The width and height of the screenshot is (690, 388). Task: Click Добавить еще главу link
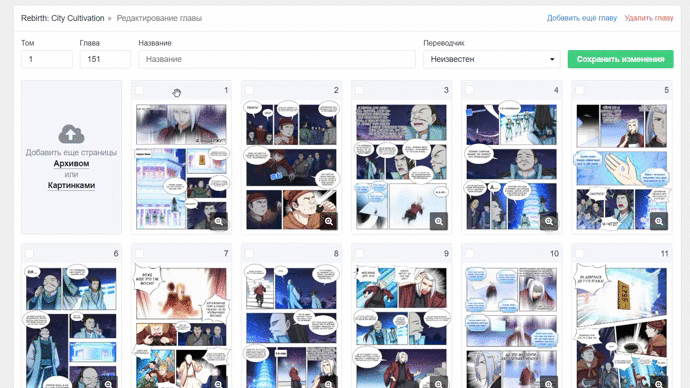click(582, 18)
